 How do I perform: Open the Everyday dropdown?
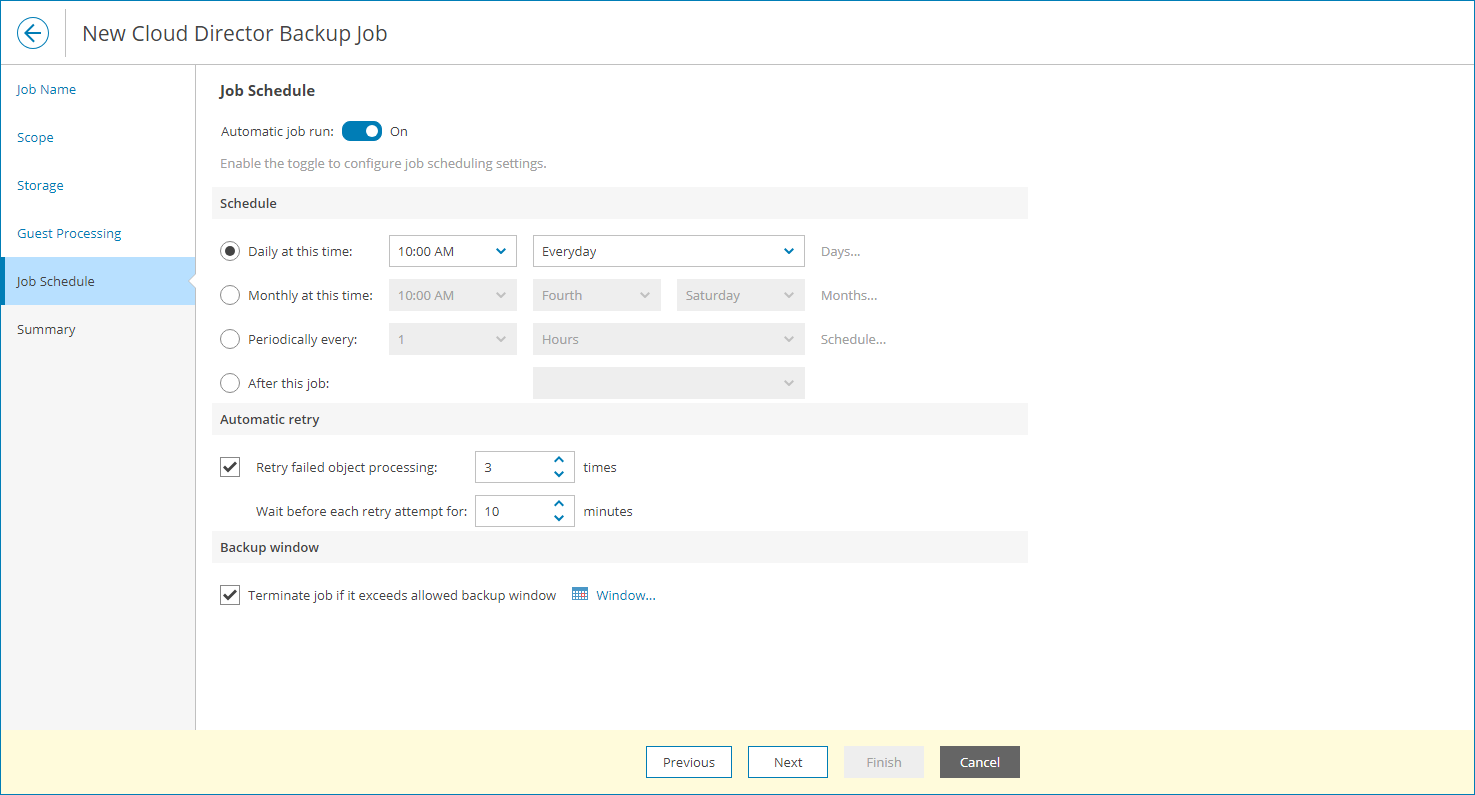coord(668,251)
